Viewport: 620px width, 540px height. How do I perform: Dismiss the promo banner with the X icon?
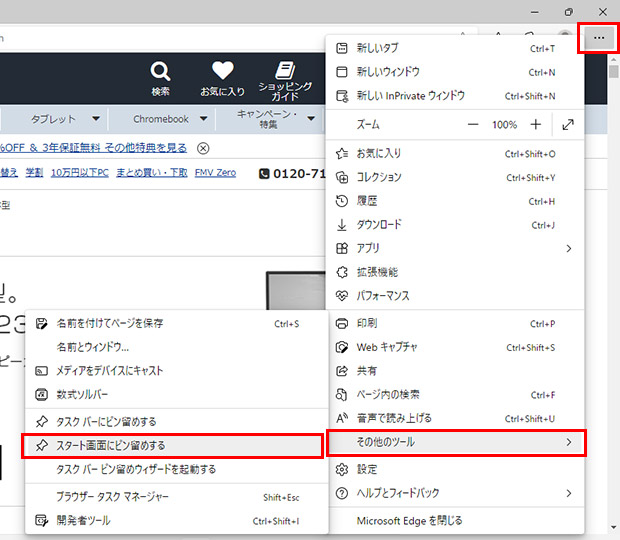[x=203, y=148]
